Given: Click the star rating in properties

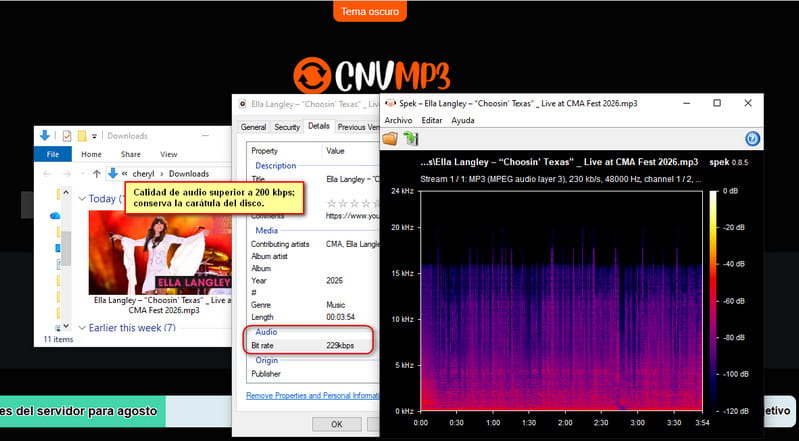Looking at the screenshot, I should [353, 203].
